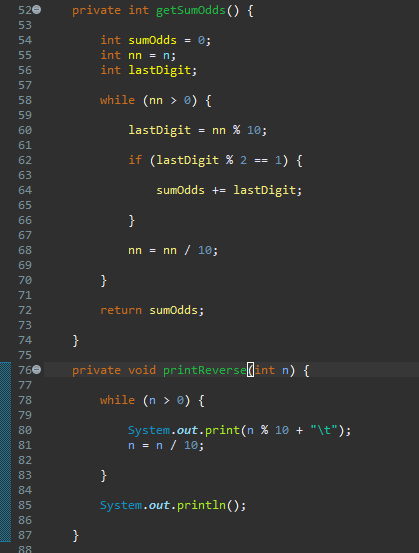419x553 pixels.
Task: Click the closing brace on line 83
Action: 103,476
